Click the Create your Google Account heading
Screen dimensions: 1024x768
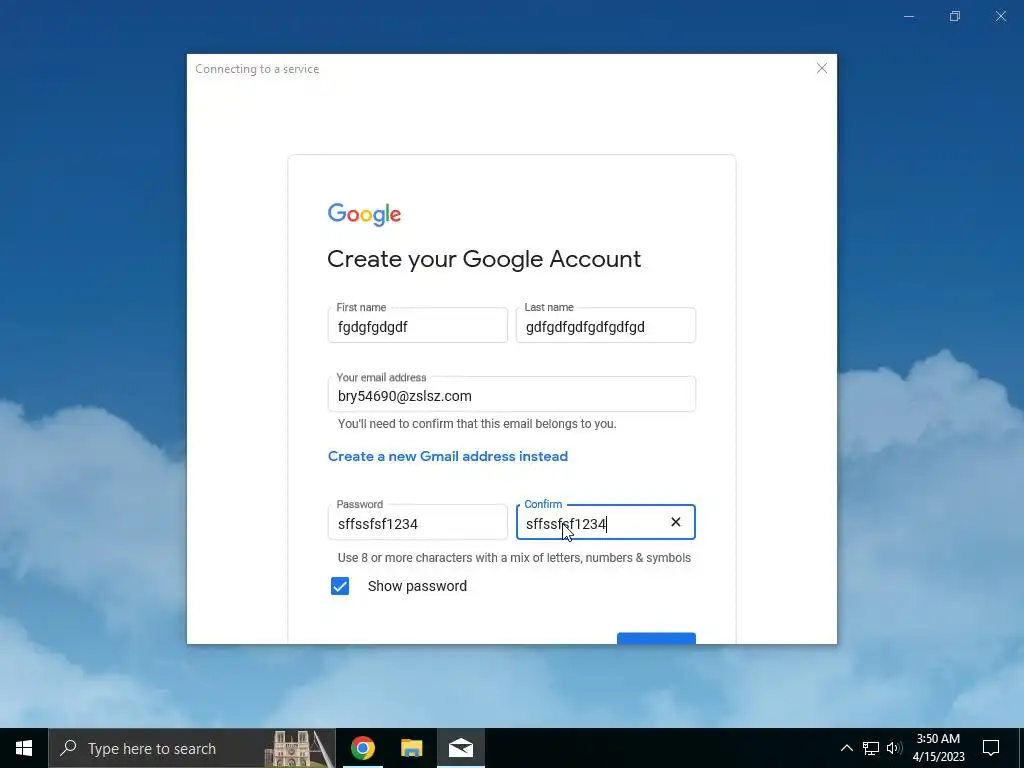tap(484, 259)
